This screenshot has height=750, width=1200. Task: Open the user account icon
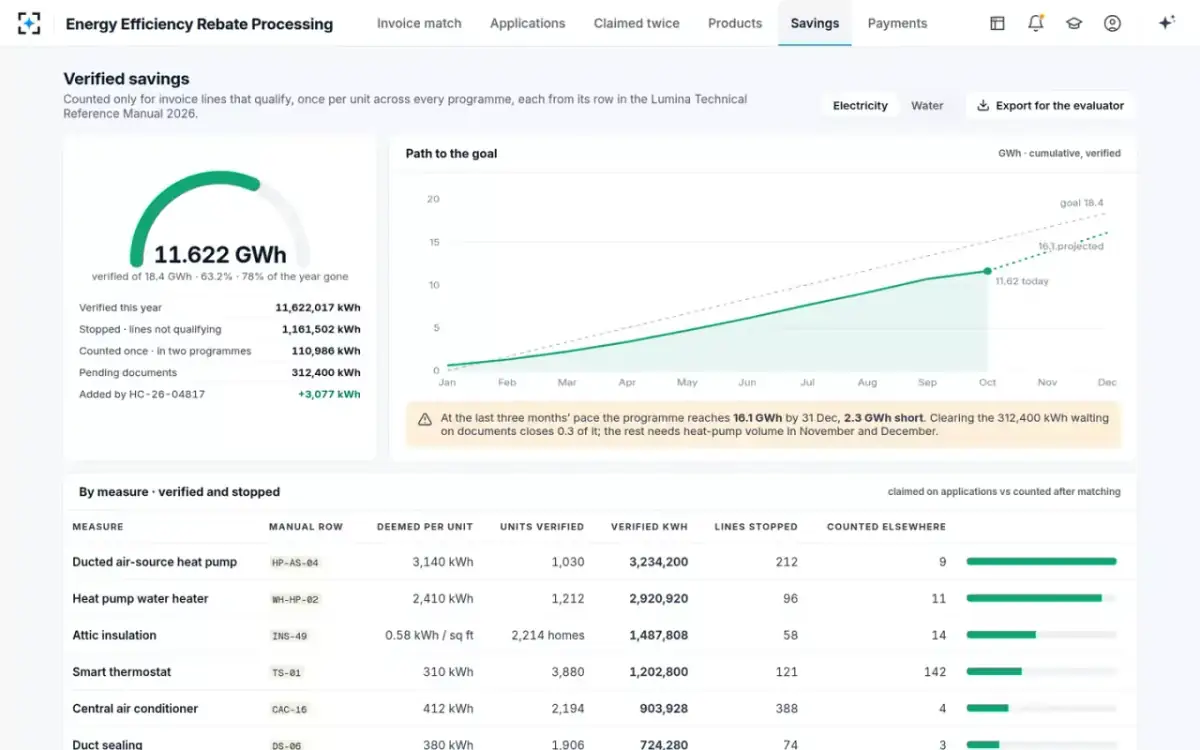1112,23
